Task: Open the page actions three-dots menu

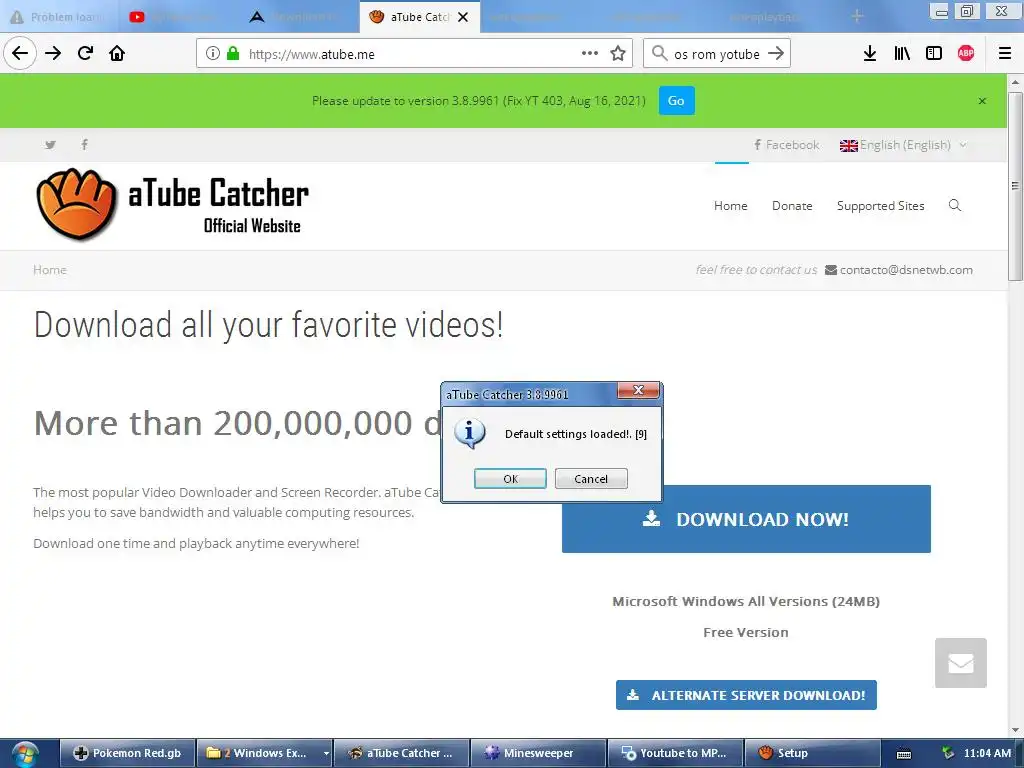Action: (x=590, y=54)
